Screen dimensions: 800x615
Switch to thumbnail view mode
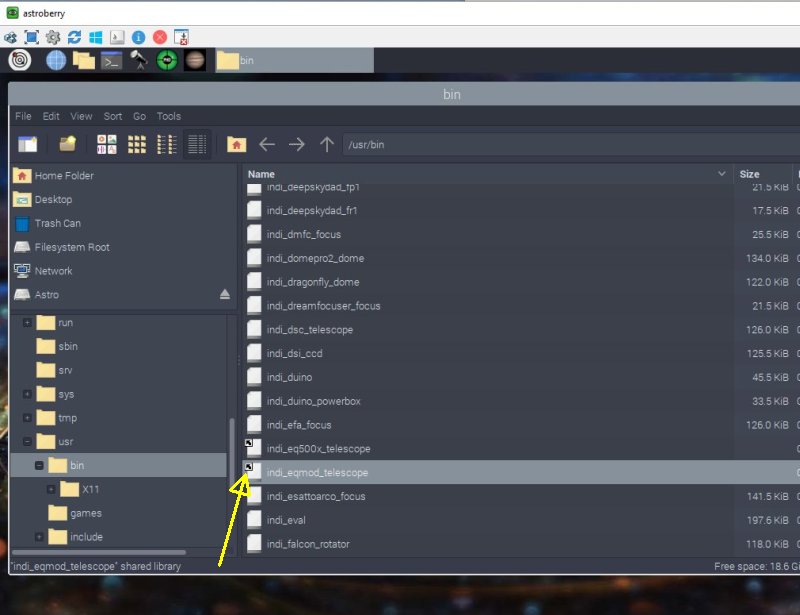[137, 144]
